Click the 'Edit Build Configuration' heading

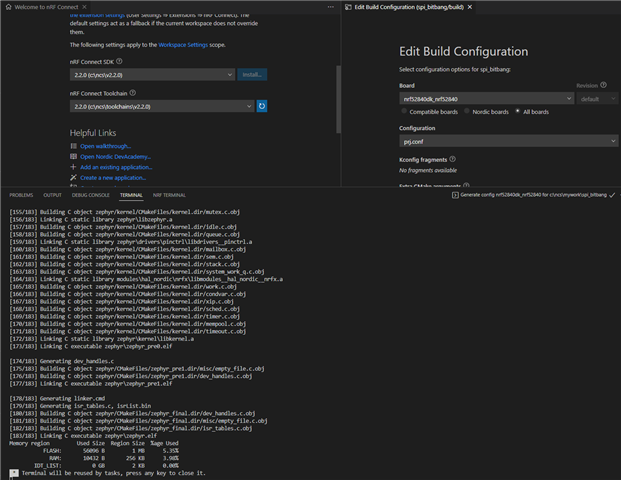pyautogui.click(x=463, y=51)
